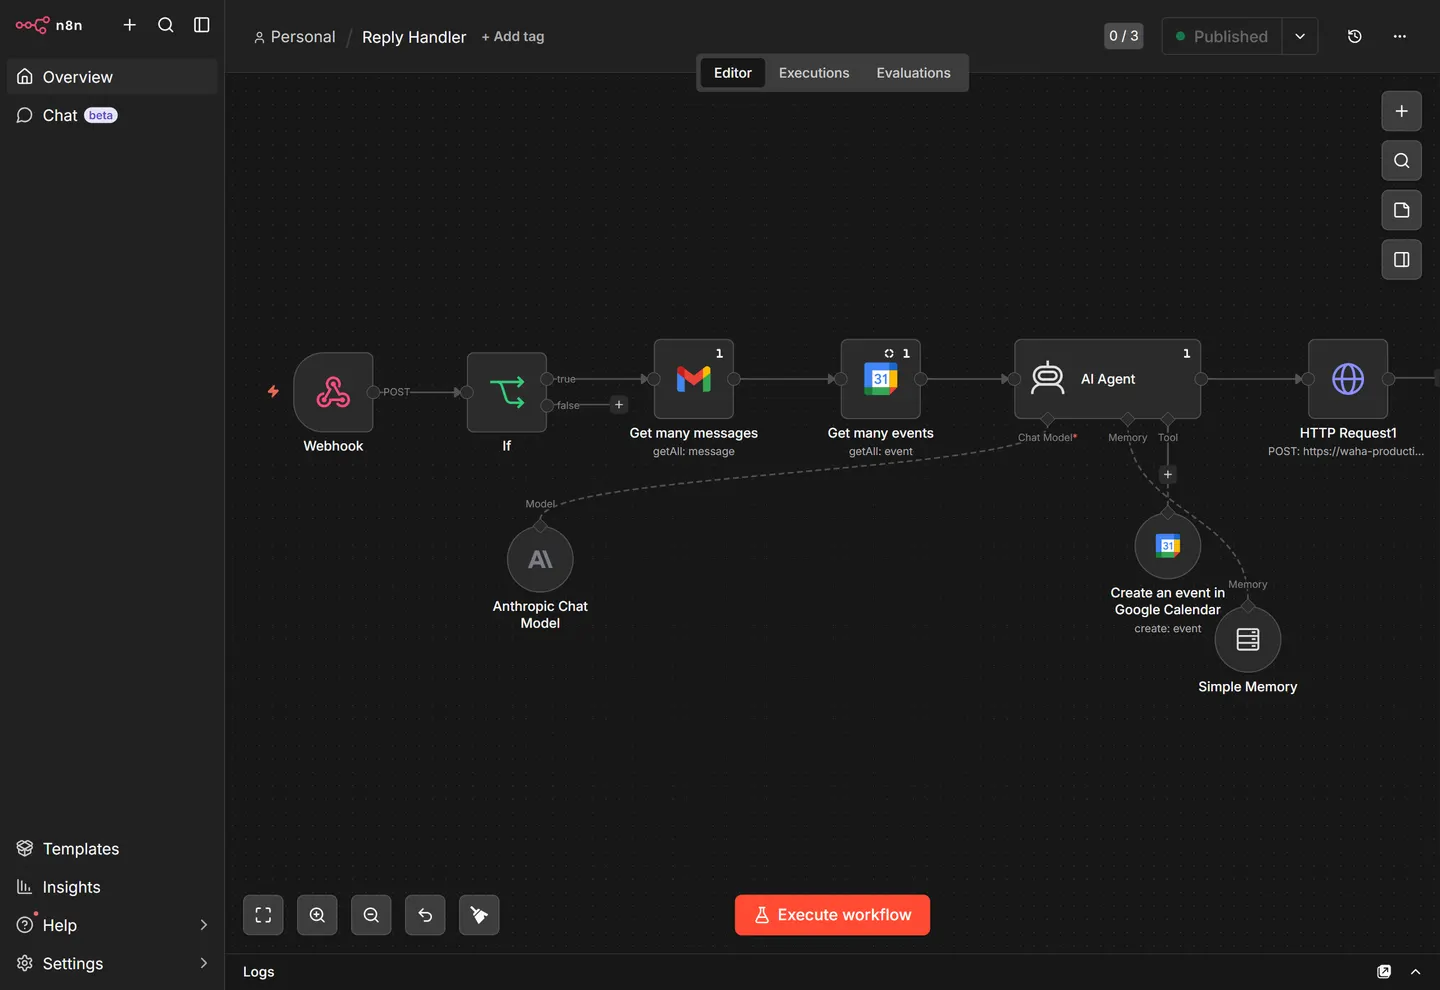
Task: Pop out the Logs panel
Action: 1384,972
